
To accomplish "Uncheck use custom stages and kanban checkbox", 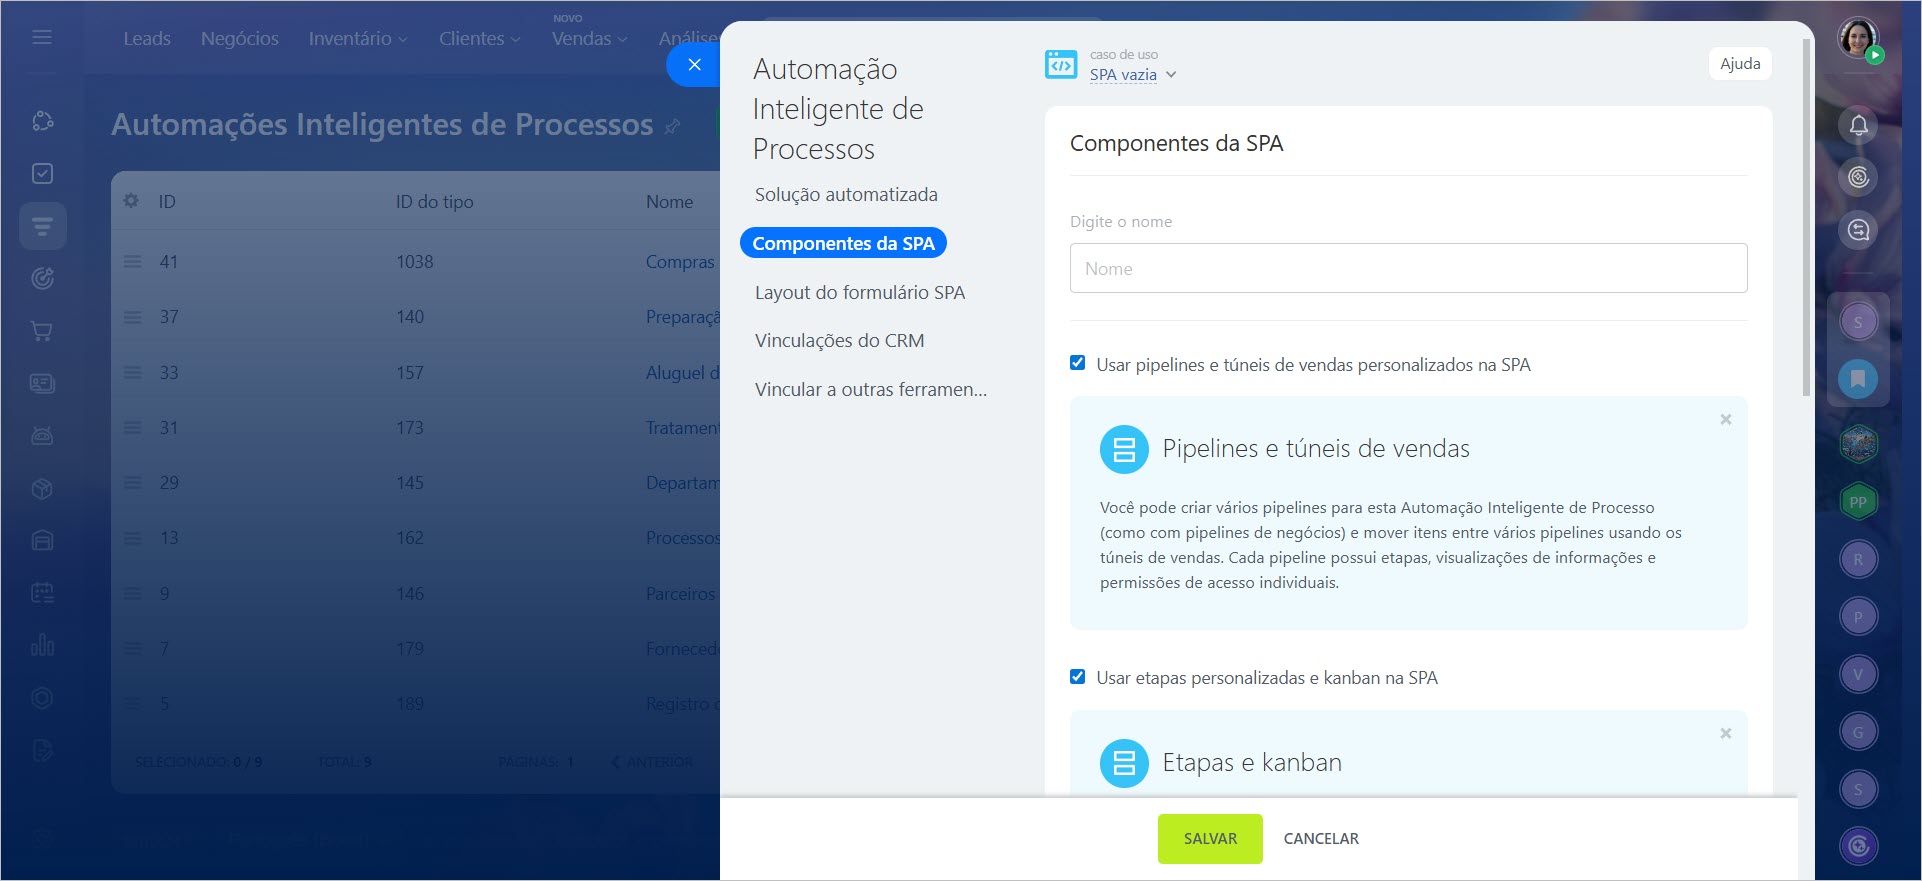I will point(1078,677).
